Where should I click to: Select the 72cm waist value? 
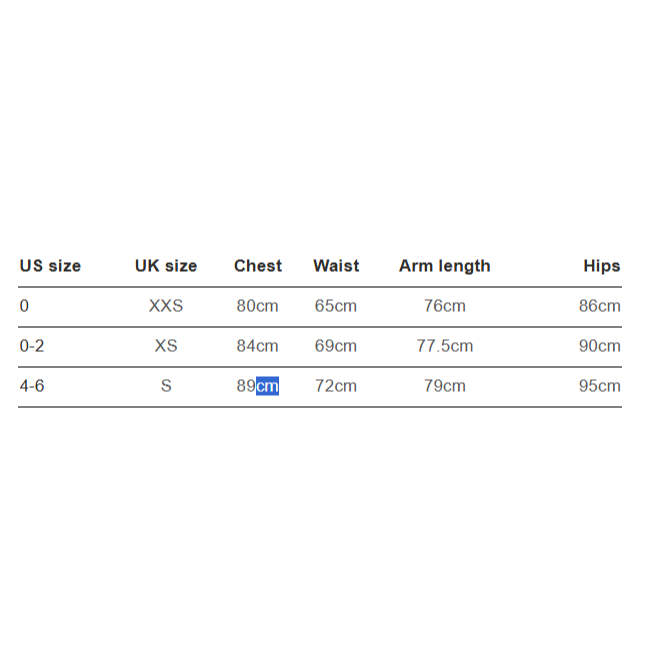click(x=336, y=386)
